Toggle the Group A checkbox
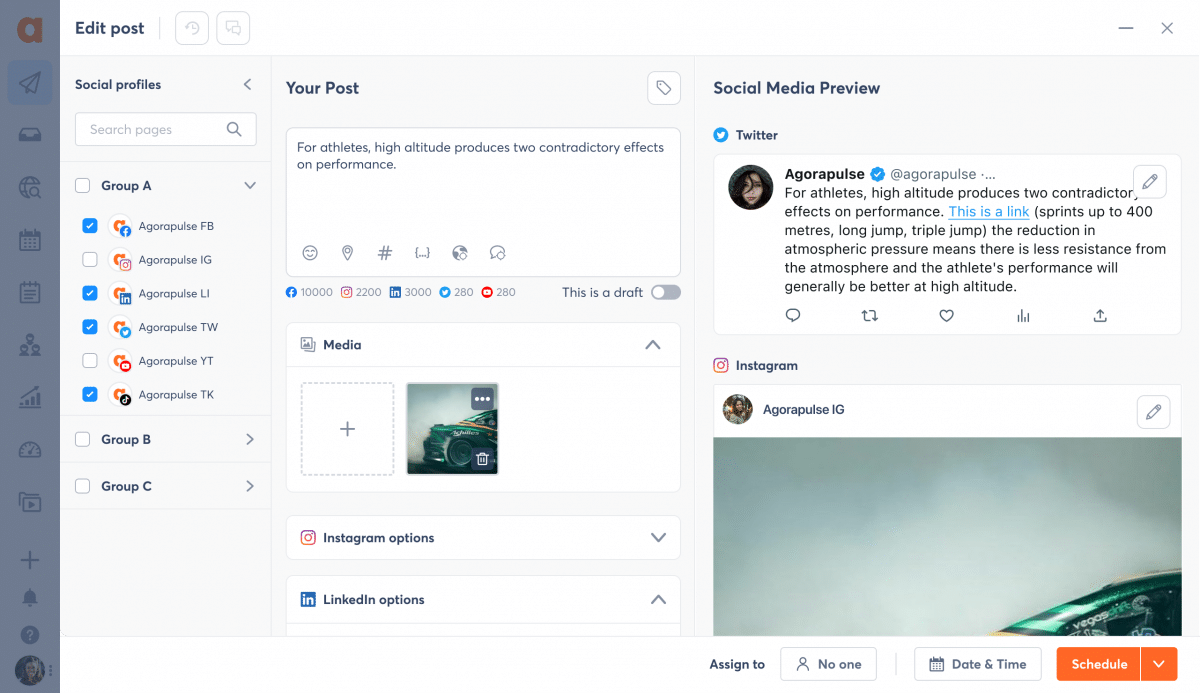Viewport: 1200px width, 693px height. pyautogui.click(x=83, y=185)
